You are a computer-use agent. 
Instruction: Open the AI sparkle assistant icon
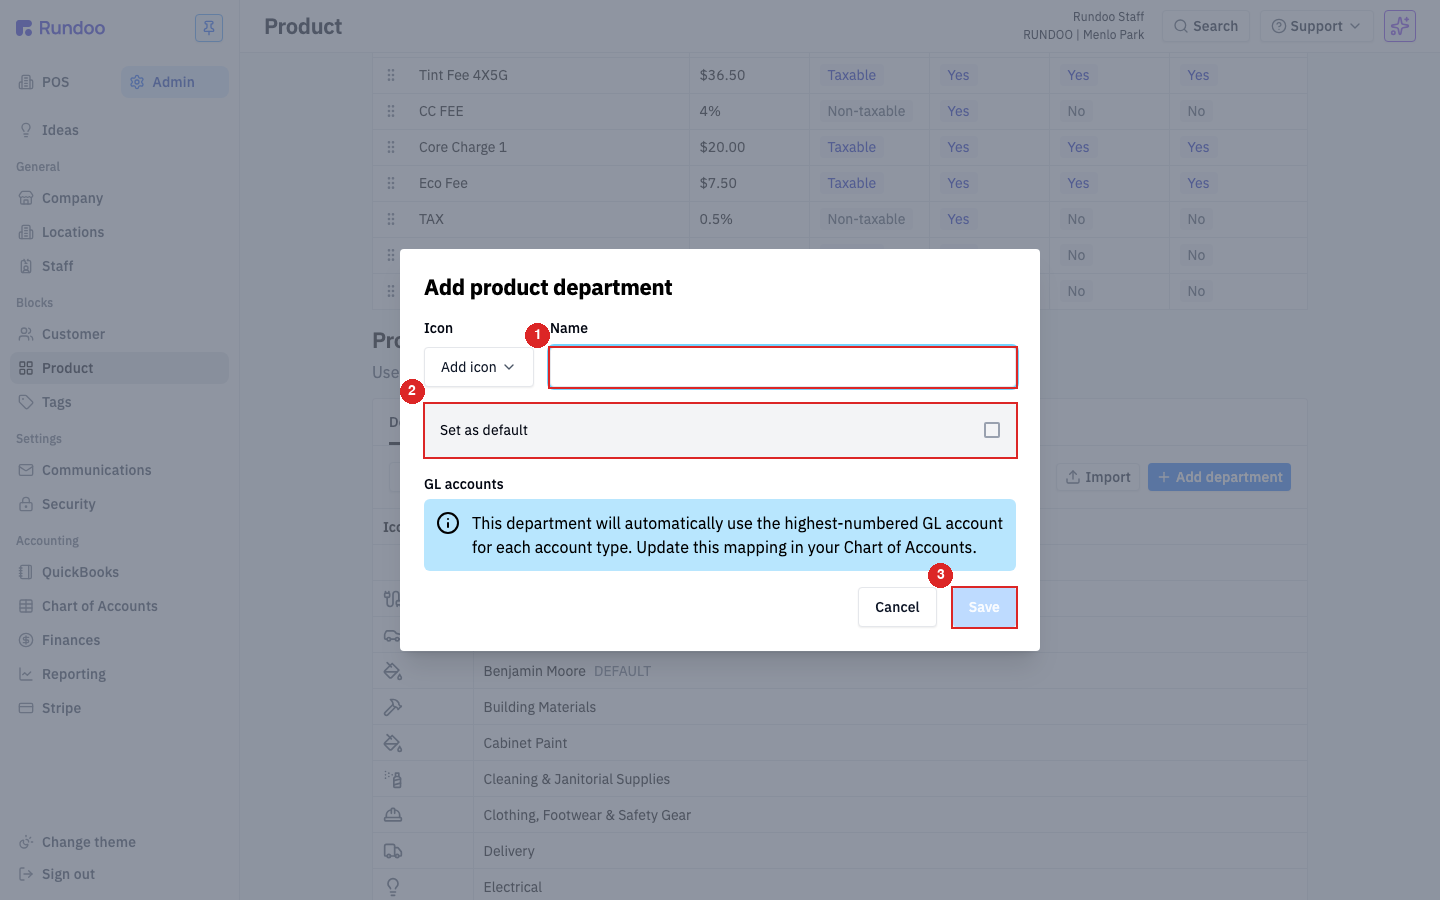1400,26
